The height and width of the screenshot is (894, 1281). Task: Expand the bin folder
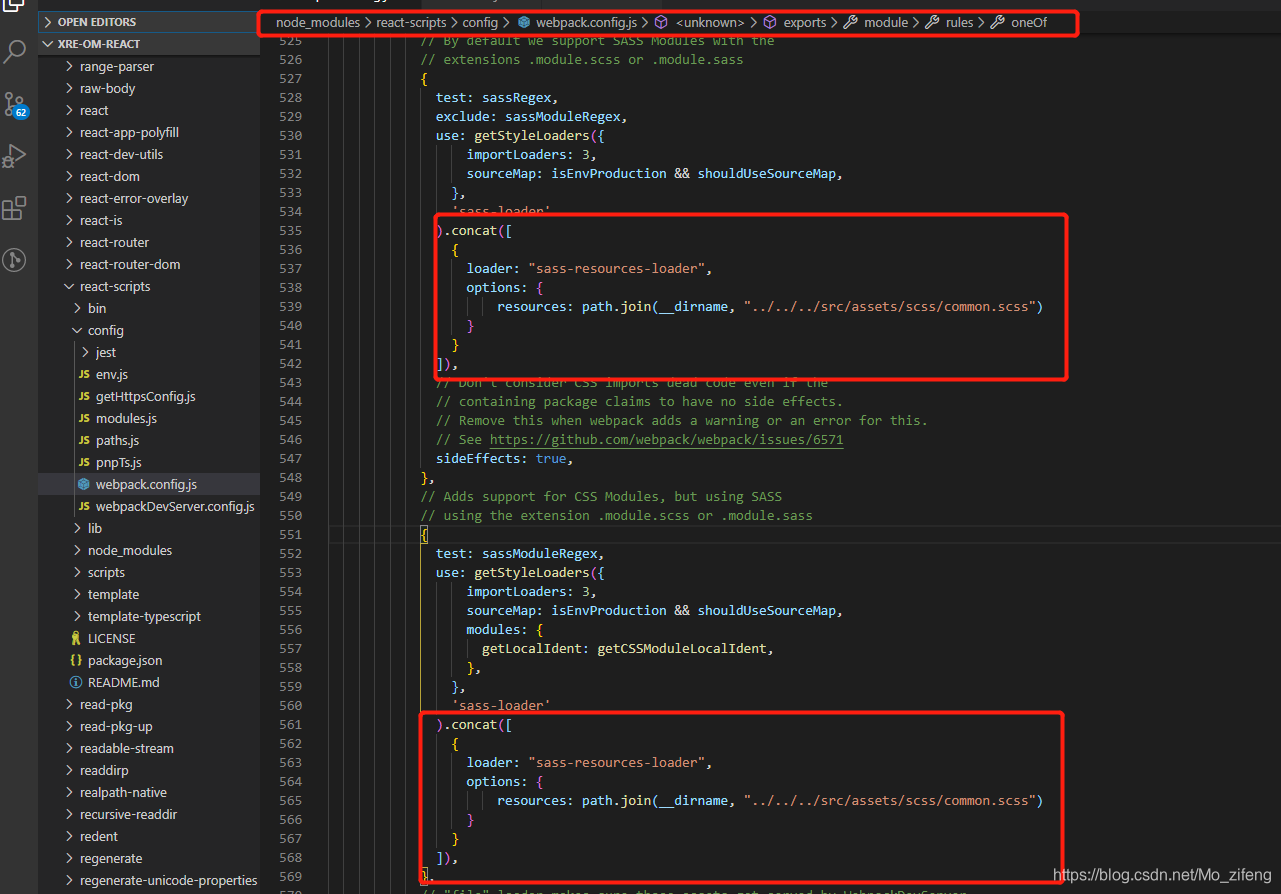[x=77, y=308]
